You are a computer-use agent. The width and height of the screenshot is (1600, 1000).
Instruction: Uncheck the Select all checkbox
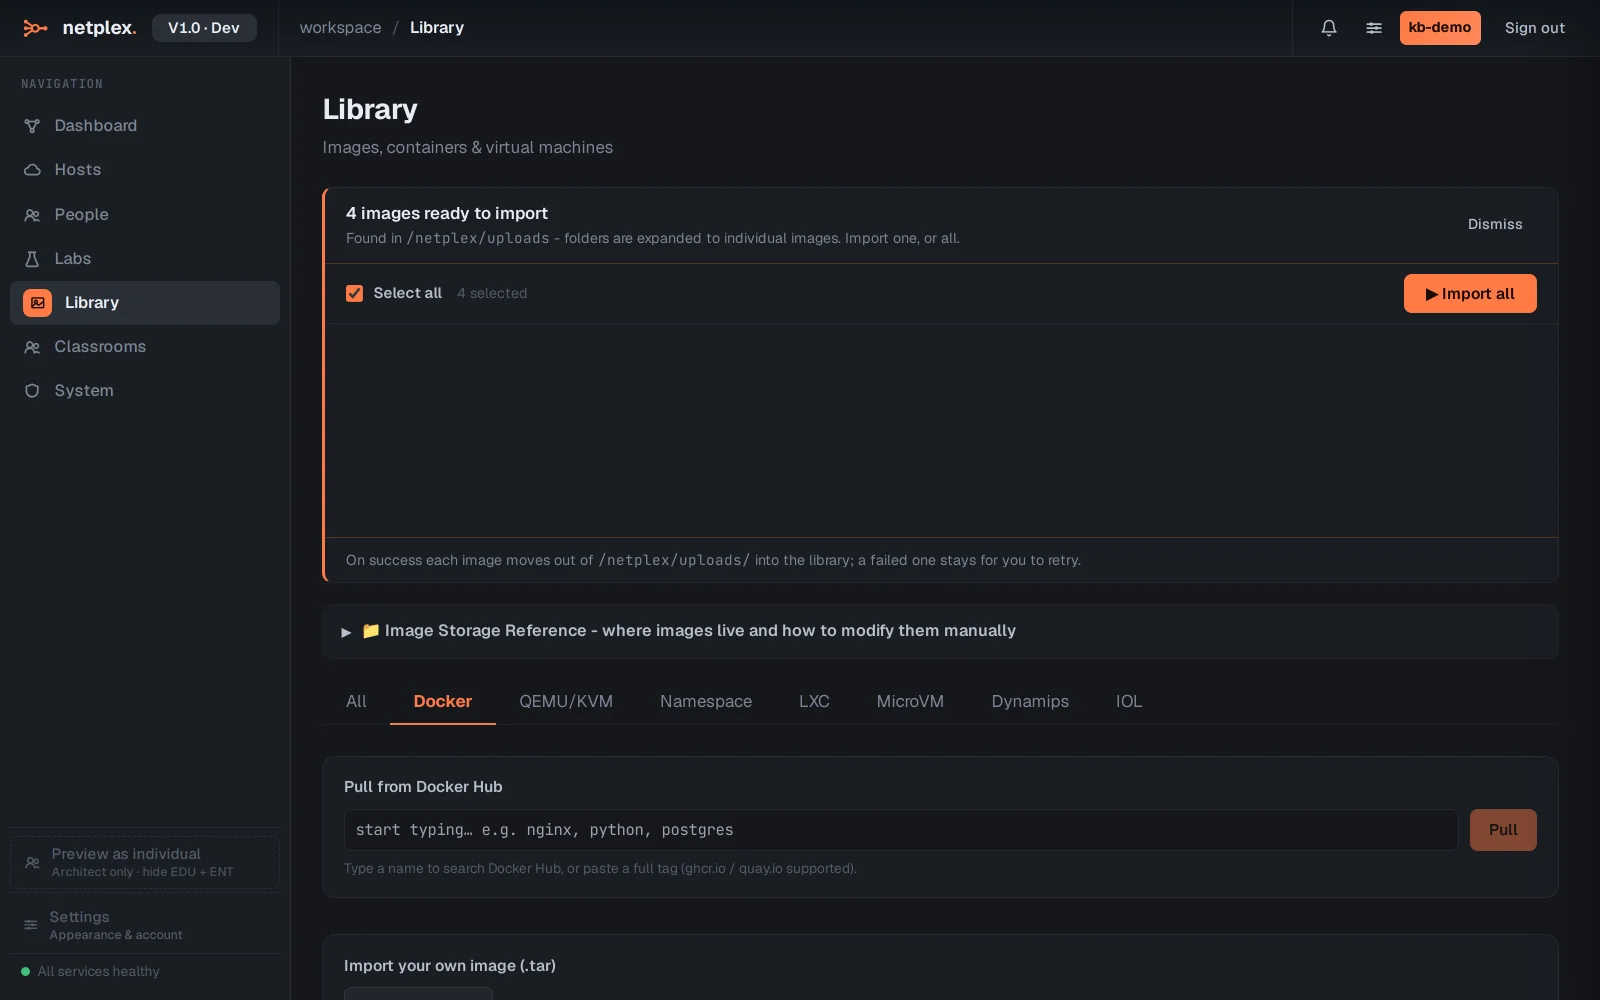[x=354, y=293]
